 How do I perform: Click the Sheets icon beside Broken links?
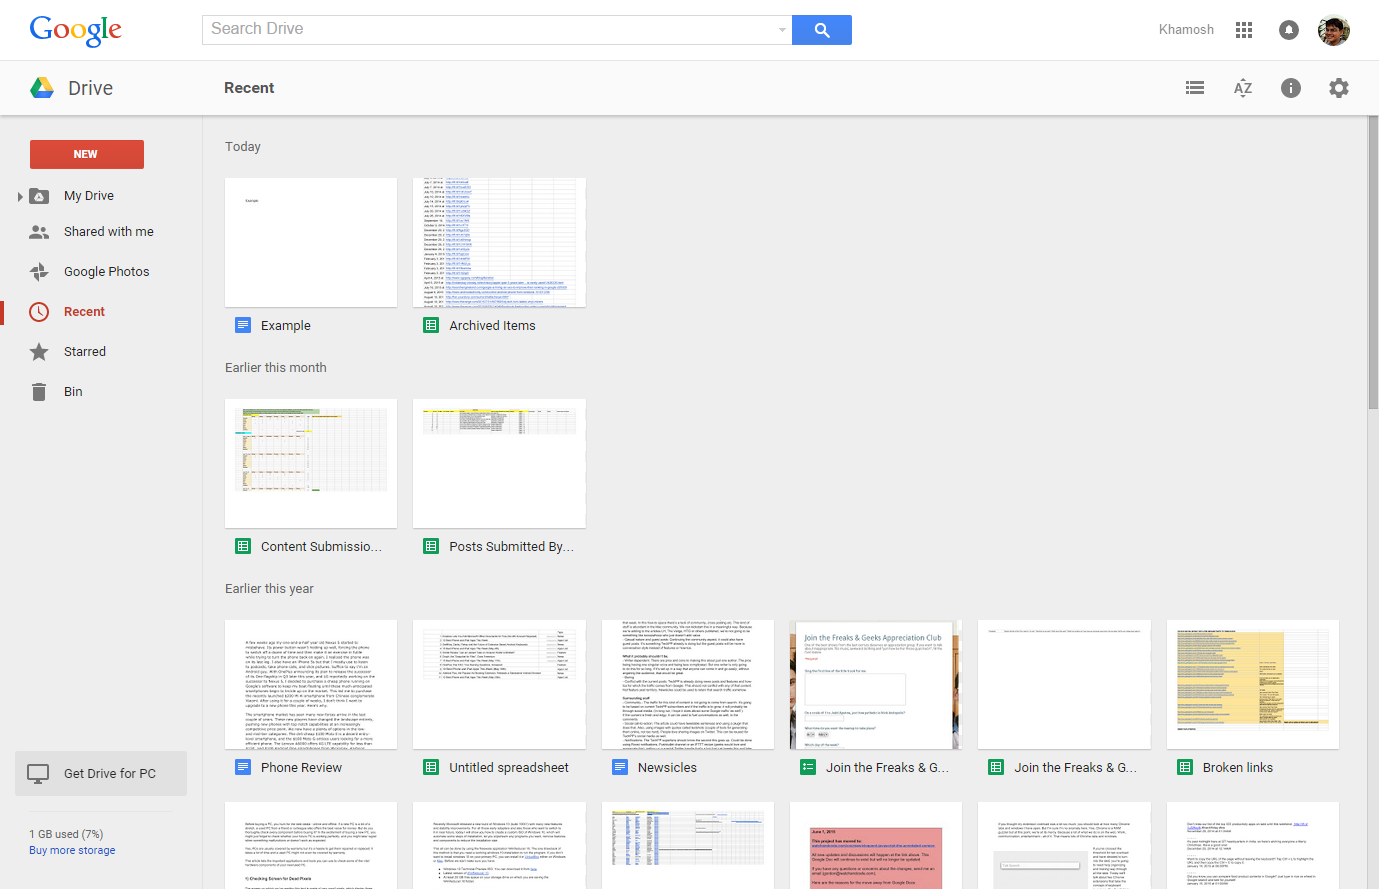click(x=1185, y=767)
